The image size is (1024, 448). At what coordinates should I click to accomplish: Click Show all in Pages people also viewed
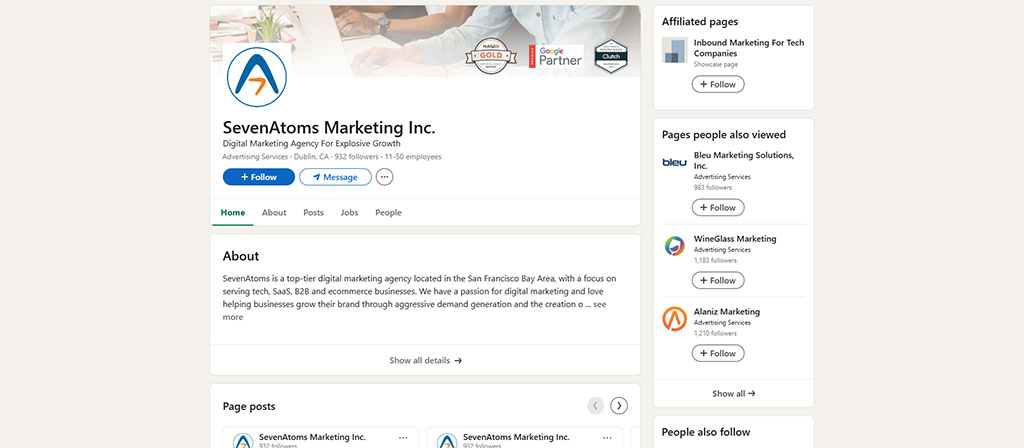[x=733, y=394]
